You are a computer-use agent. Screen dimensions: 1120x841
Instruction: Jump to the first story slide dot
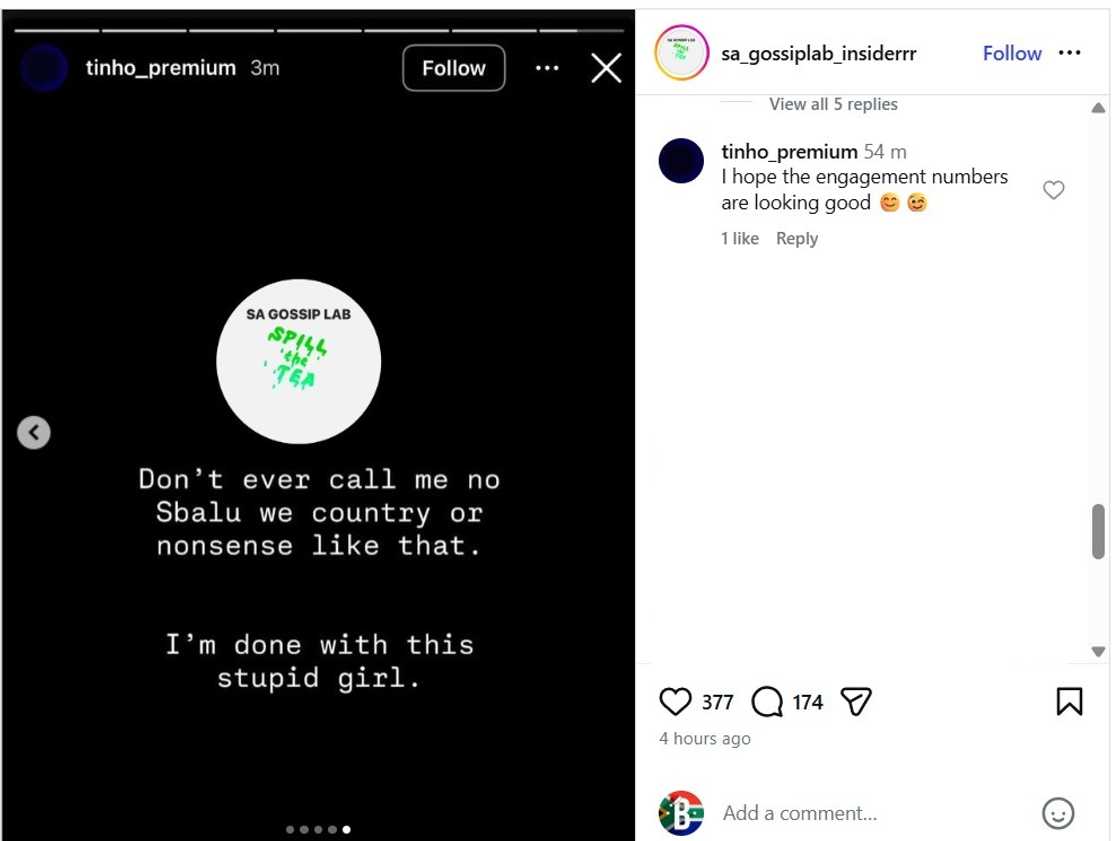click(290, 829)
